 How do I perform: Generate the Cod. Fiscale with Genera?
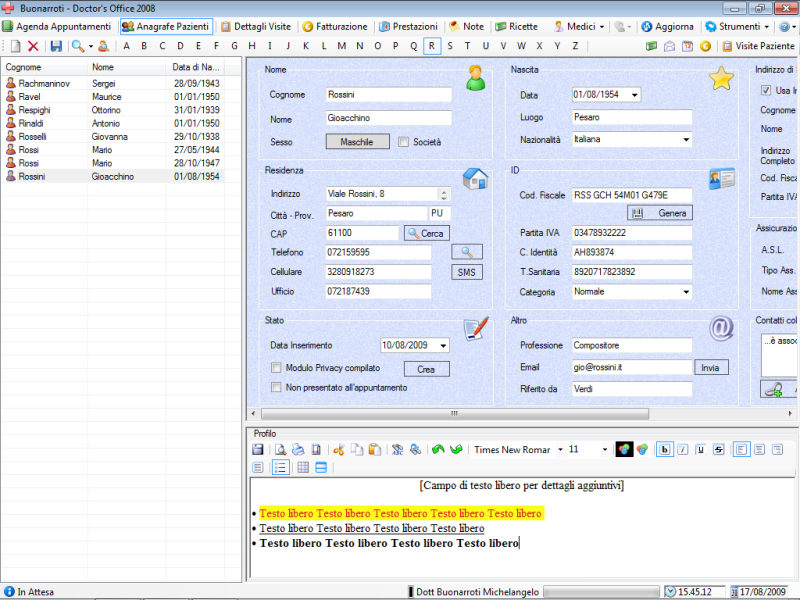click(x=660, y=213)
